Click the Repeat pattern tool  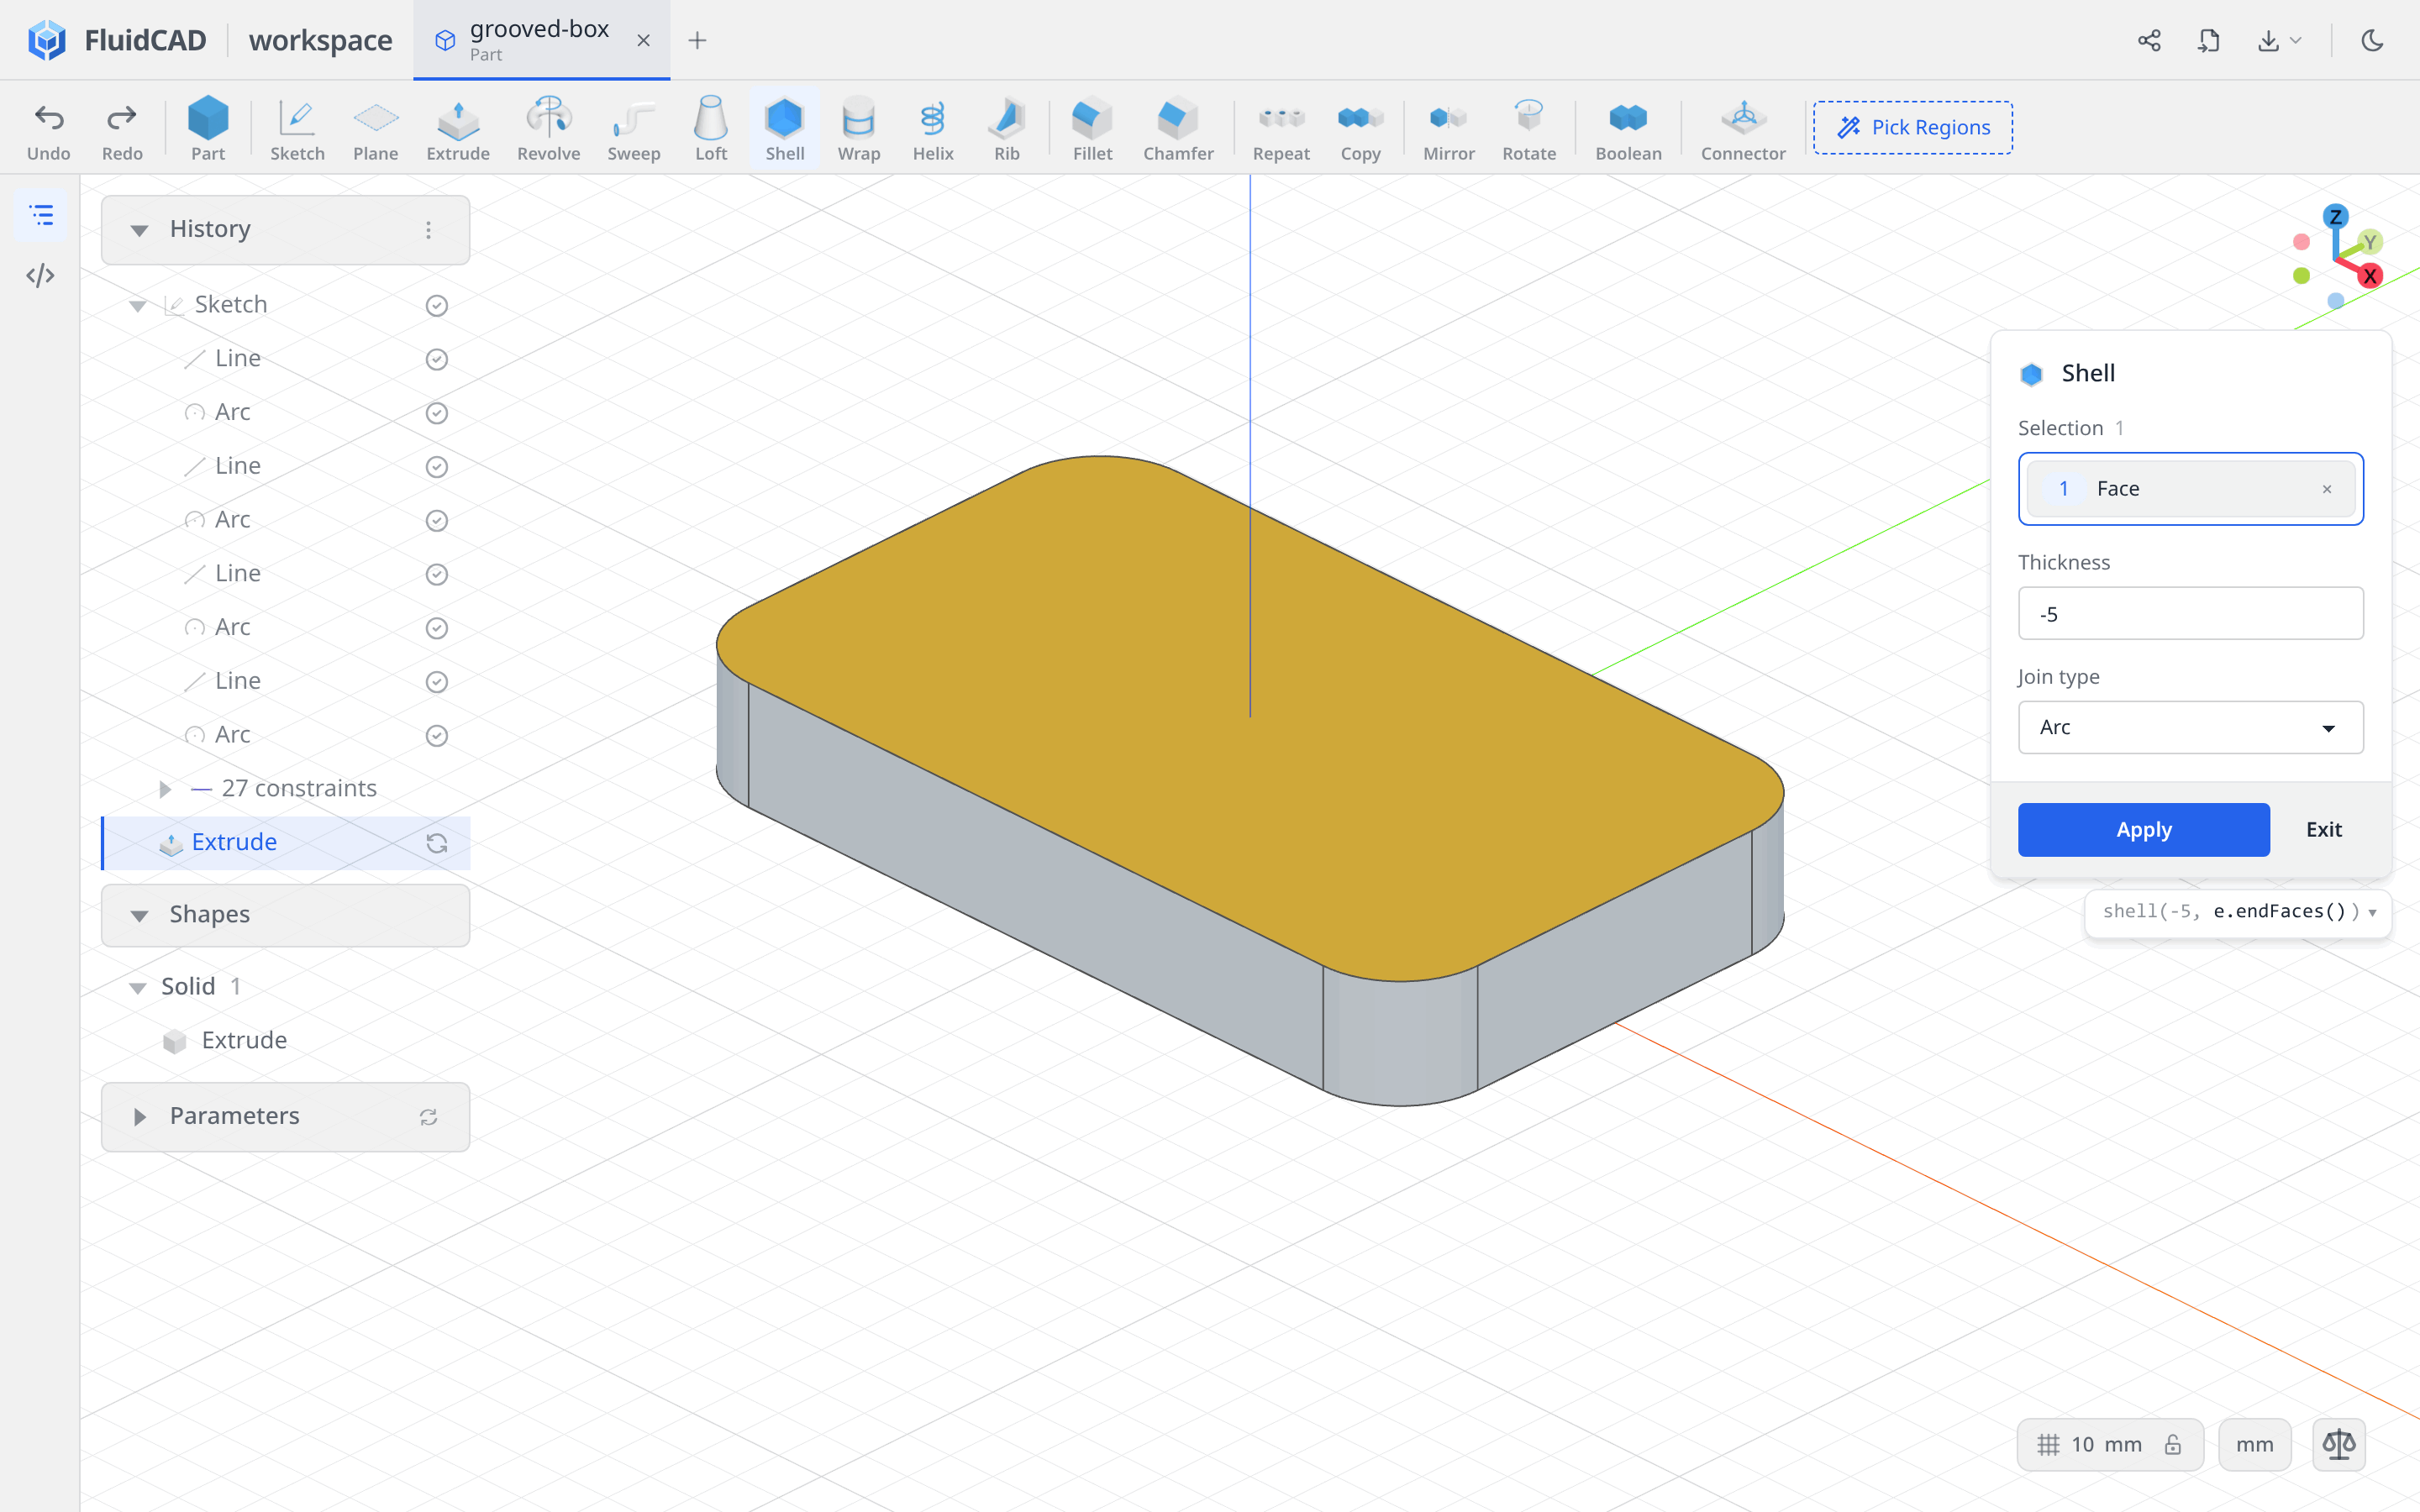coord(1281,129)
